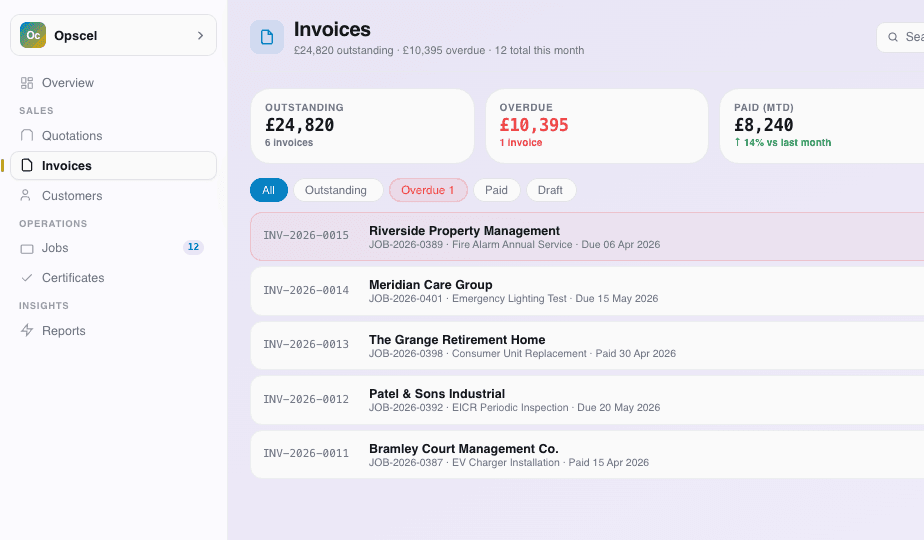Click JOB-2026-0387 EV Charger Installation line
Image resolution: width=924 pixels, height=540 pixels.
click(509, 463)
